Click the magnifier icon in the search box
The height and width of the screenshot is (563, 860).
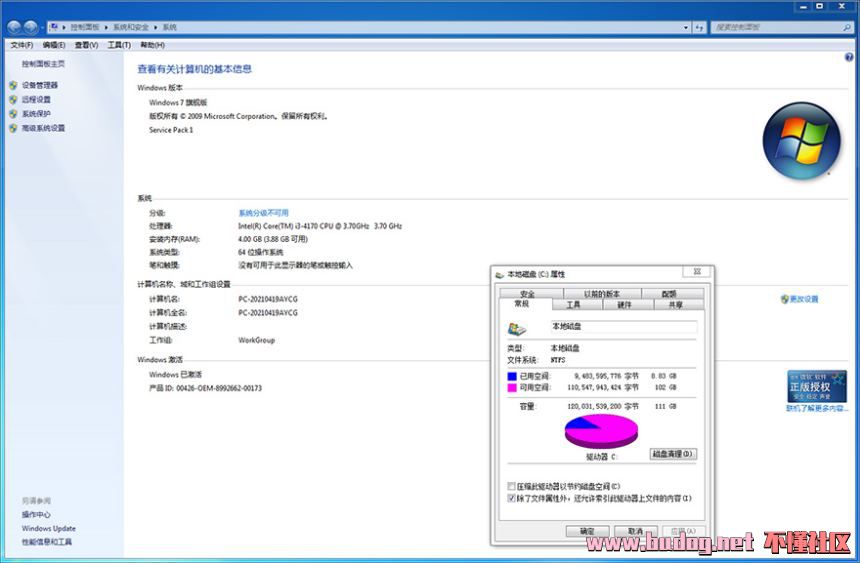[x=846, y=29]
